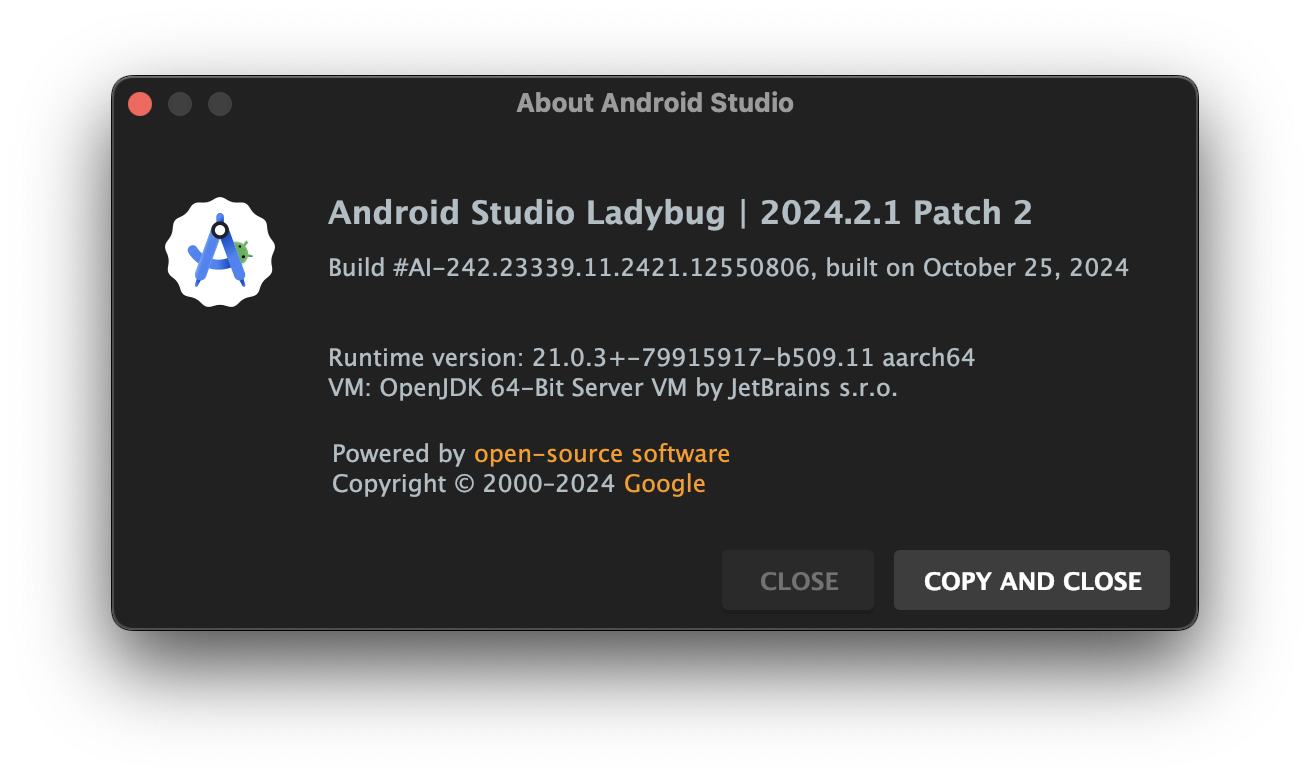The image size is (1310, 778).
Task: Click the Runtime version 21.0.3 line
Action: (x=651, y=357)
